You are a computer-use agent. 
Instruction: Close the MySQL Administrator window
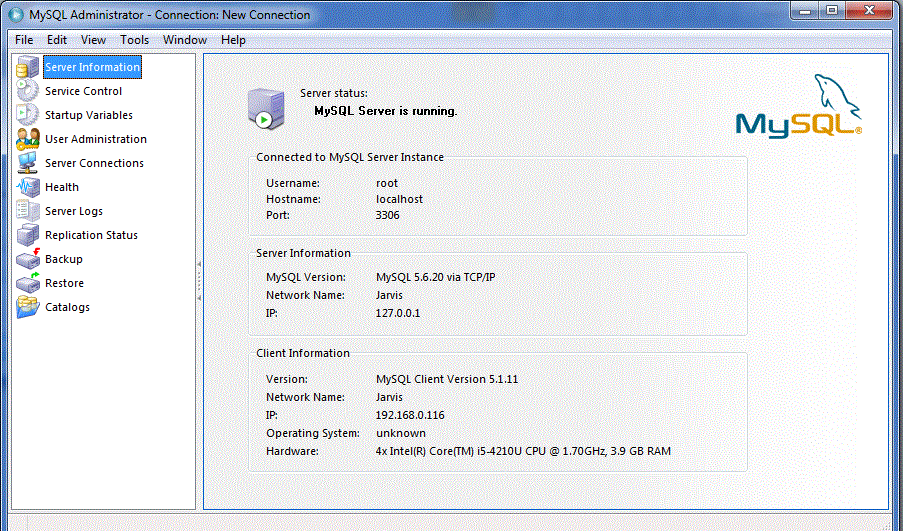pos(870,11)
